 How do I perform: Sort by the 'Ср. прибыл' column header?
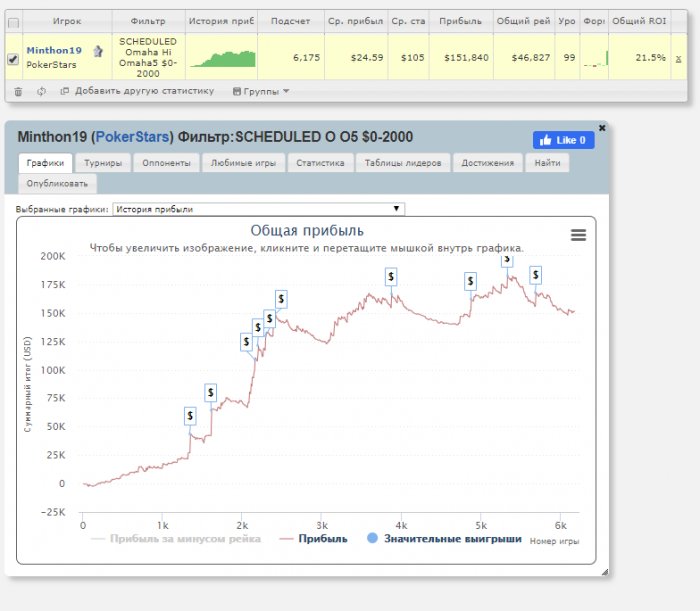coord(356,21)
